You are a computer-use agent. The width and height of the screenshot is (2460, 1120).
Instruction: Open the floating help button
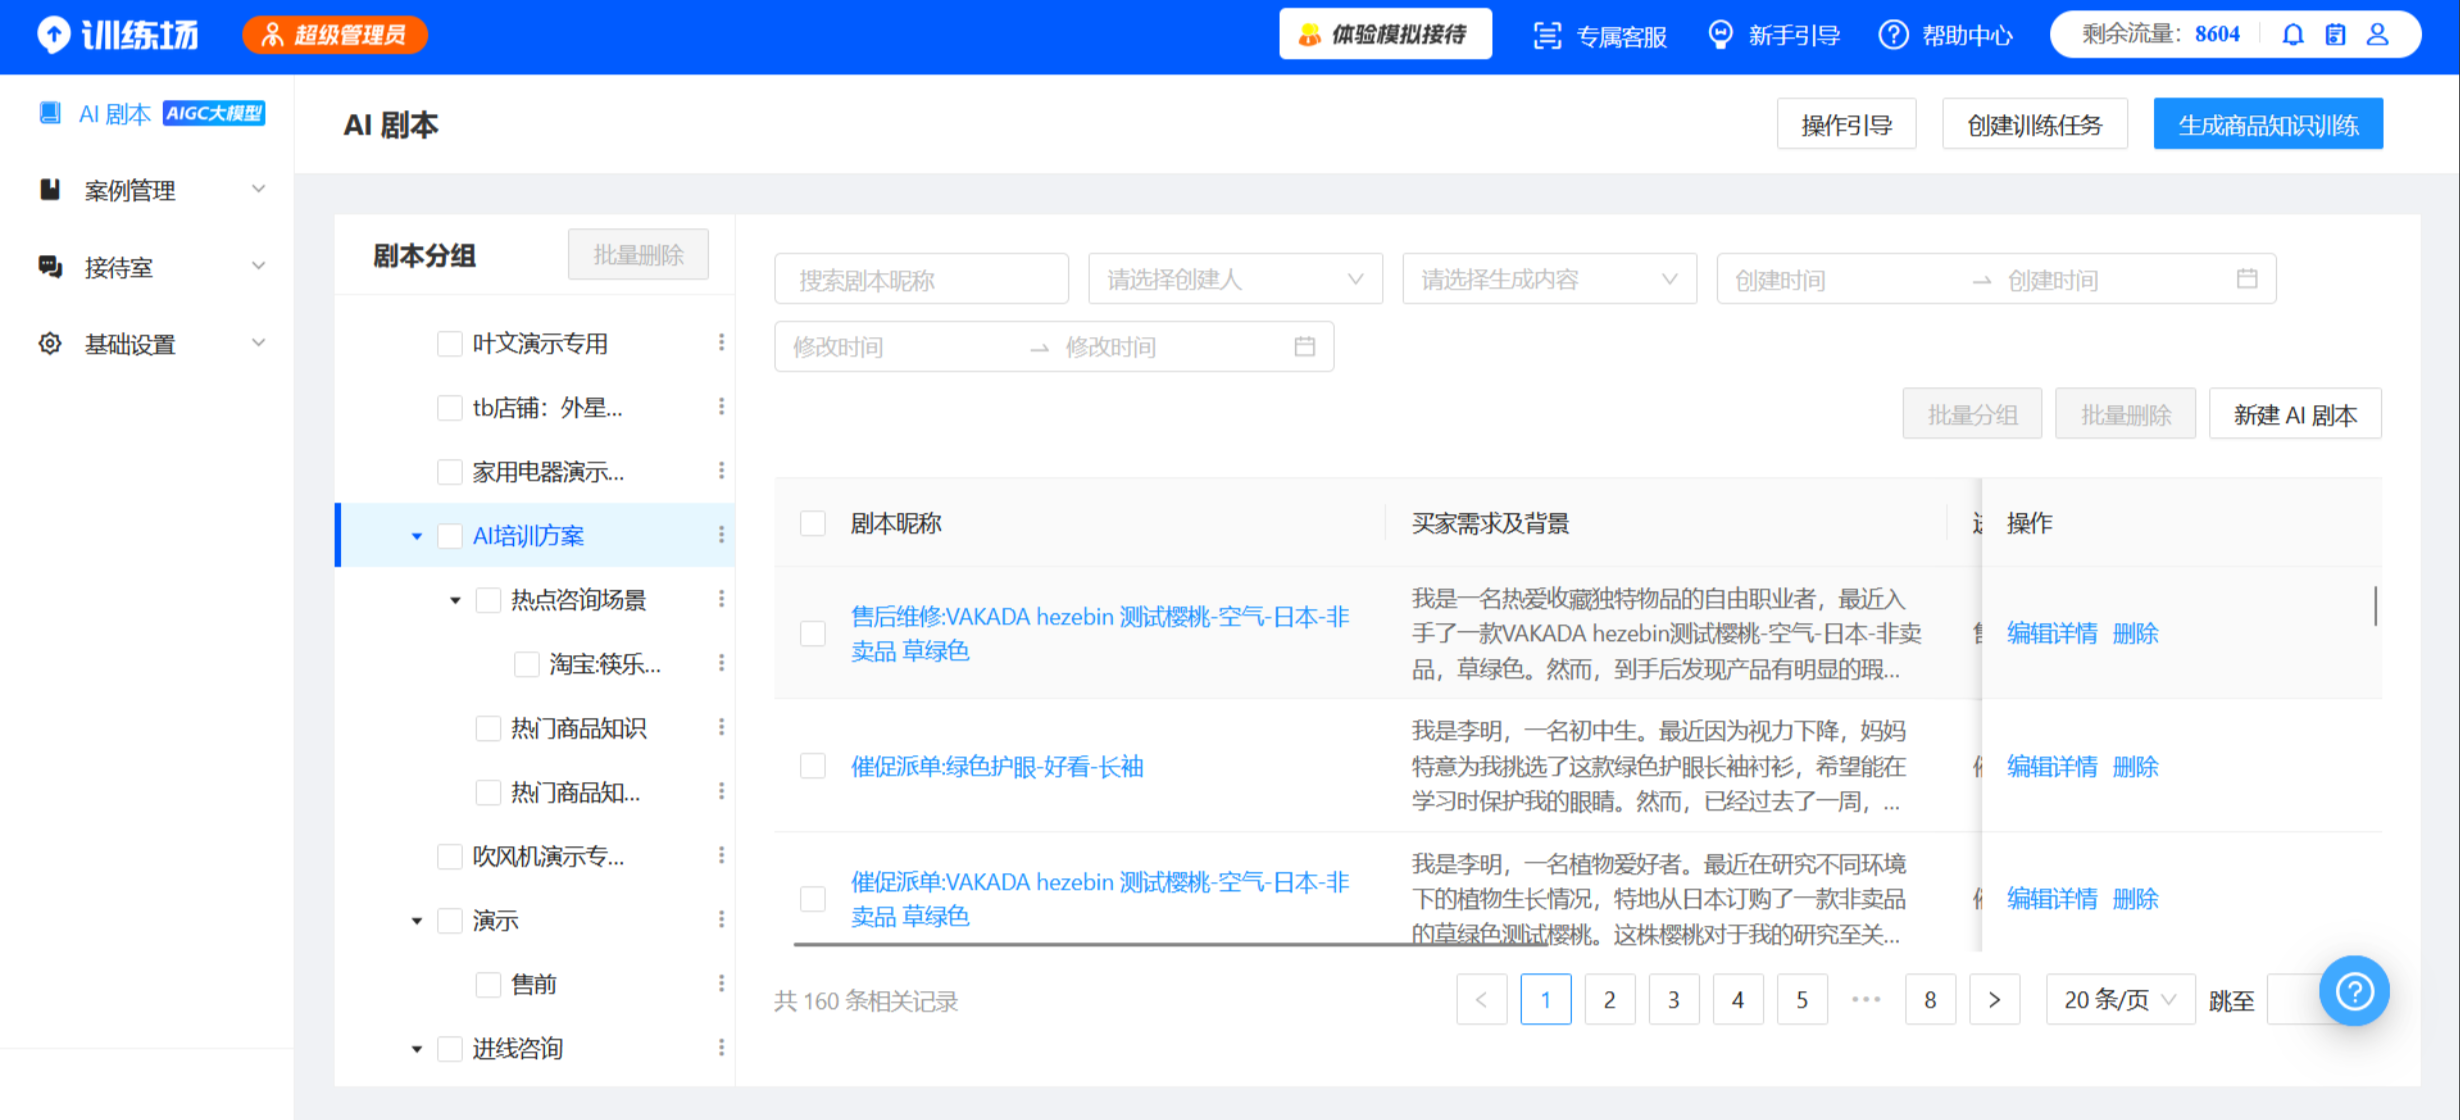click(x=2354, y=991)
